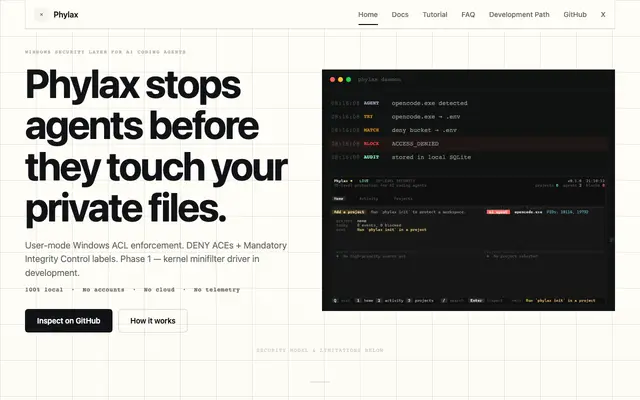The width and height of the screenshot is (640, 400).
Task: Click the red dot in terminal title bar
Action: point(332,80)
